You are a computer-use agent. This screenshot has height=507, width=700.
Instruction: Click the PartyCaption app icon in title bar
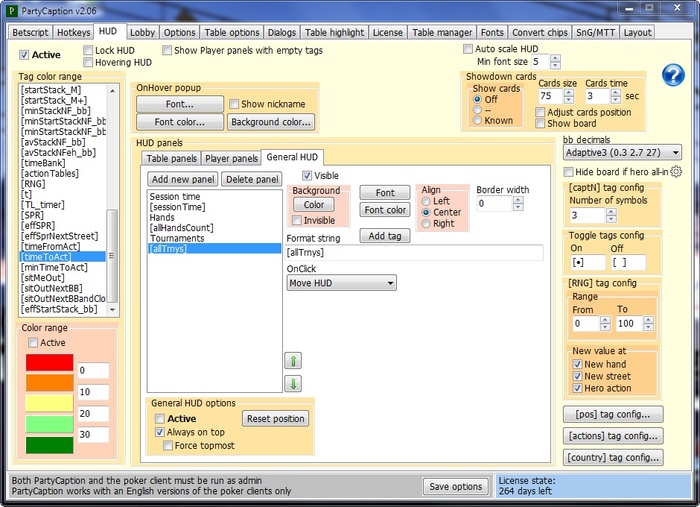coord(13,11)
